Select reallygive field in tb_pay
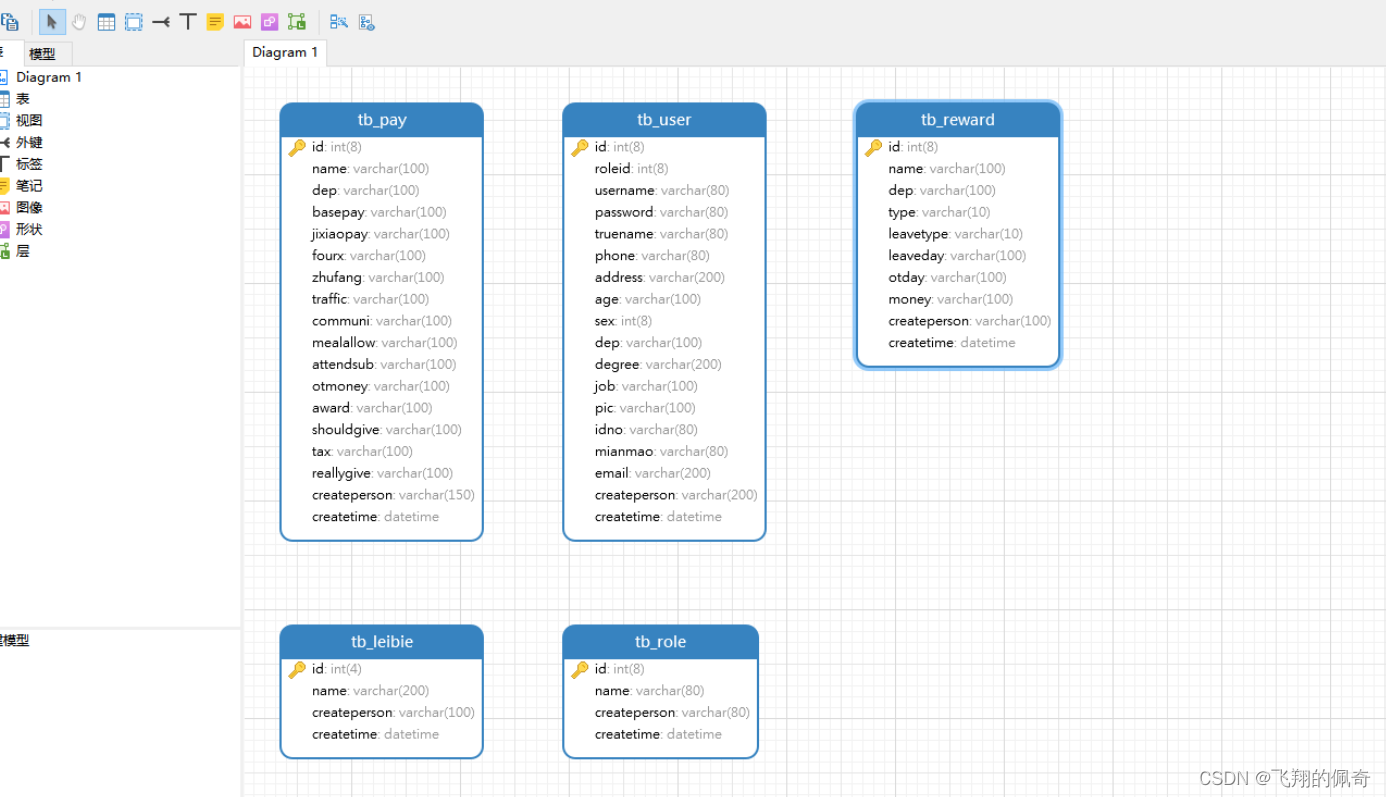 click(382, 473)
